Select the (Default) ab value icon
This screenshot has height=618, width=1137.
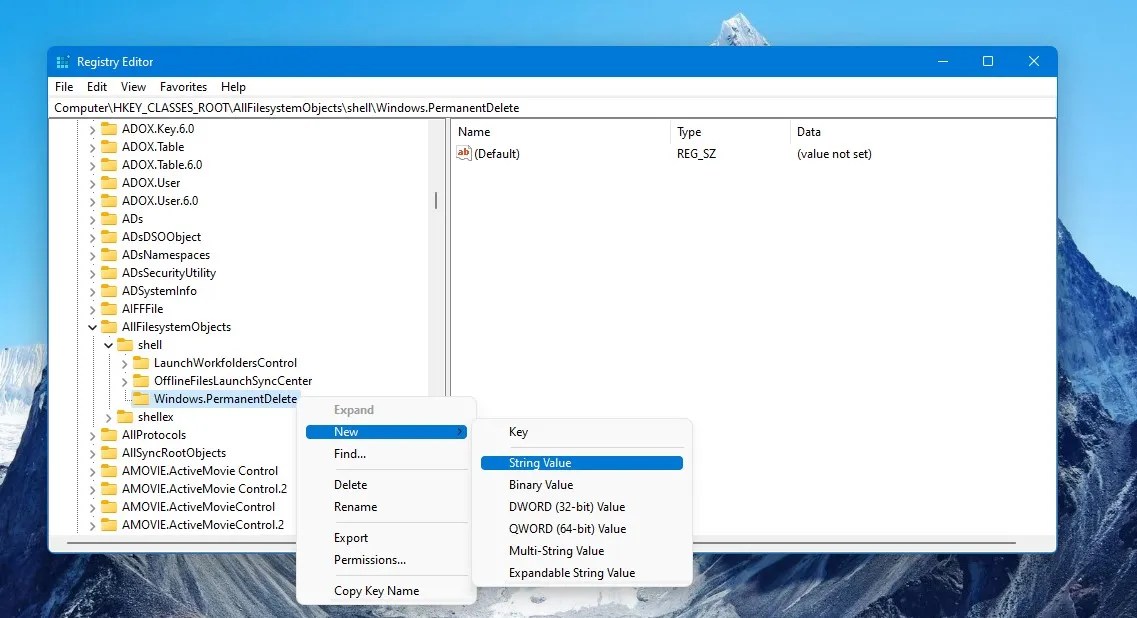point(463,153)
